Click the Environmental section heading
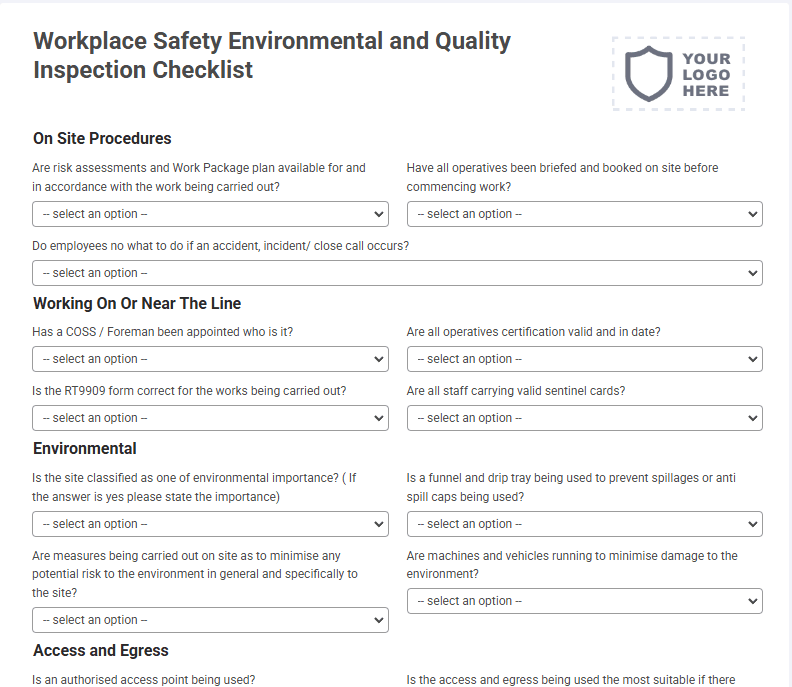The image size is (792, 687). pyautogui.click(x=85, y=449)
